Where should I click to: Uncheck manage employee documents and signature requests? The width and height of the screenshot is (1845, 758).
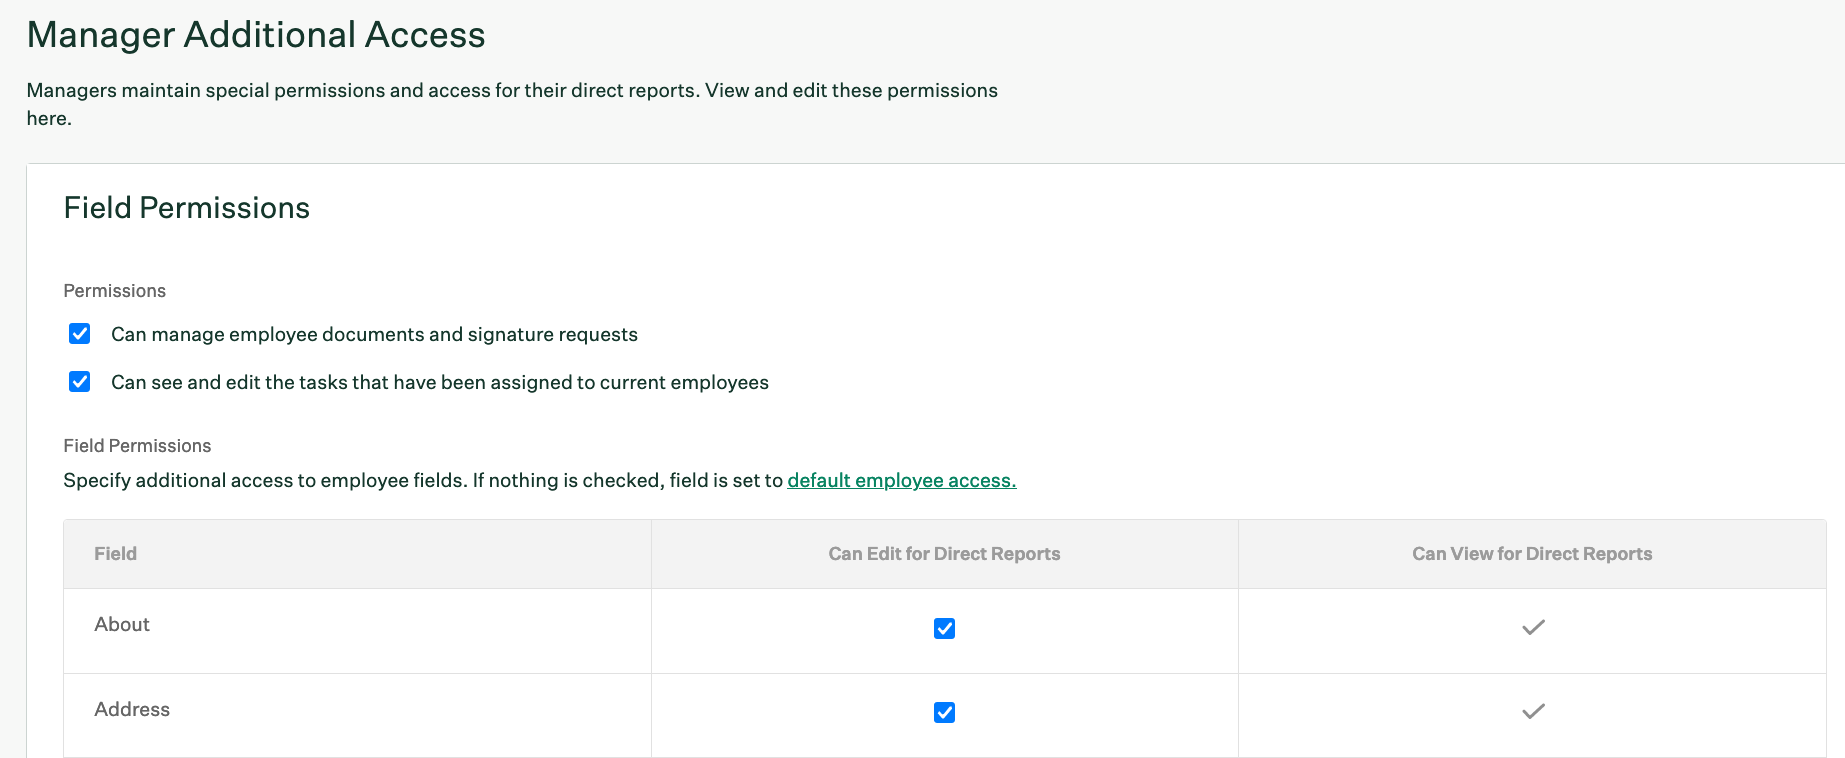coord(80,334)
